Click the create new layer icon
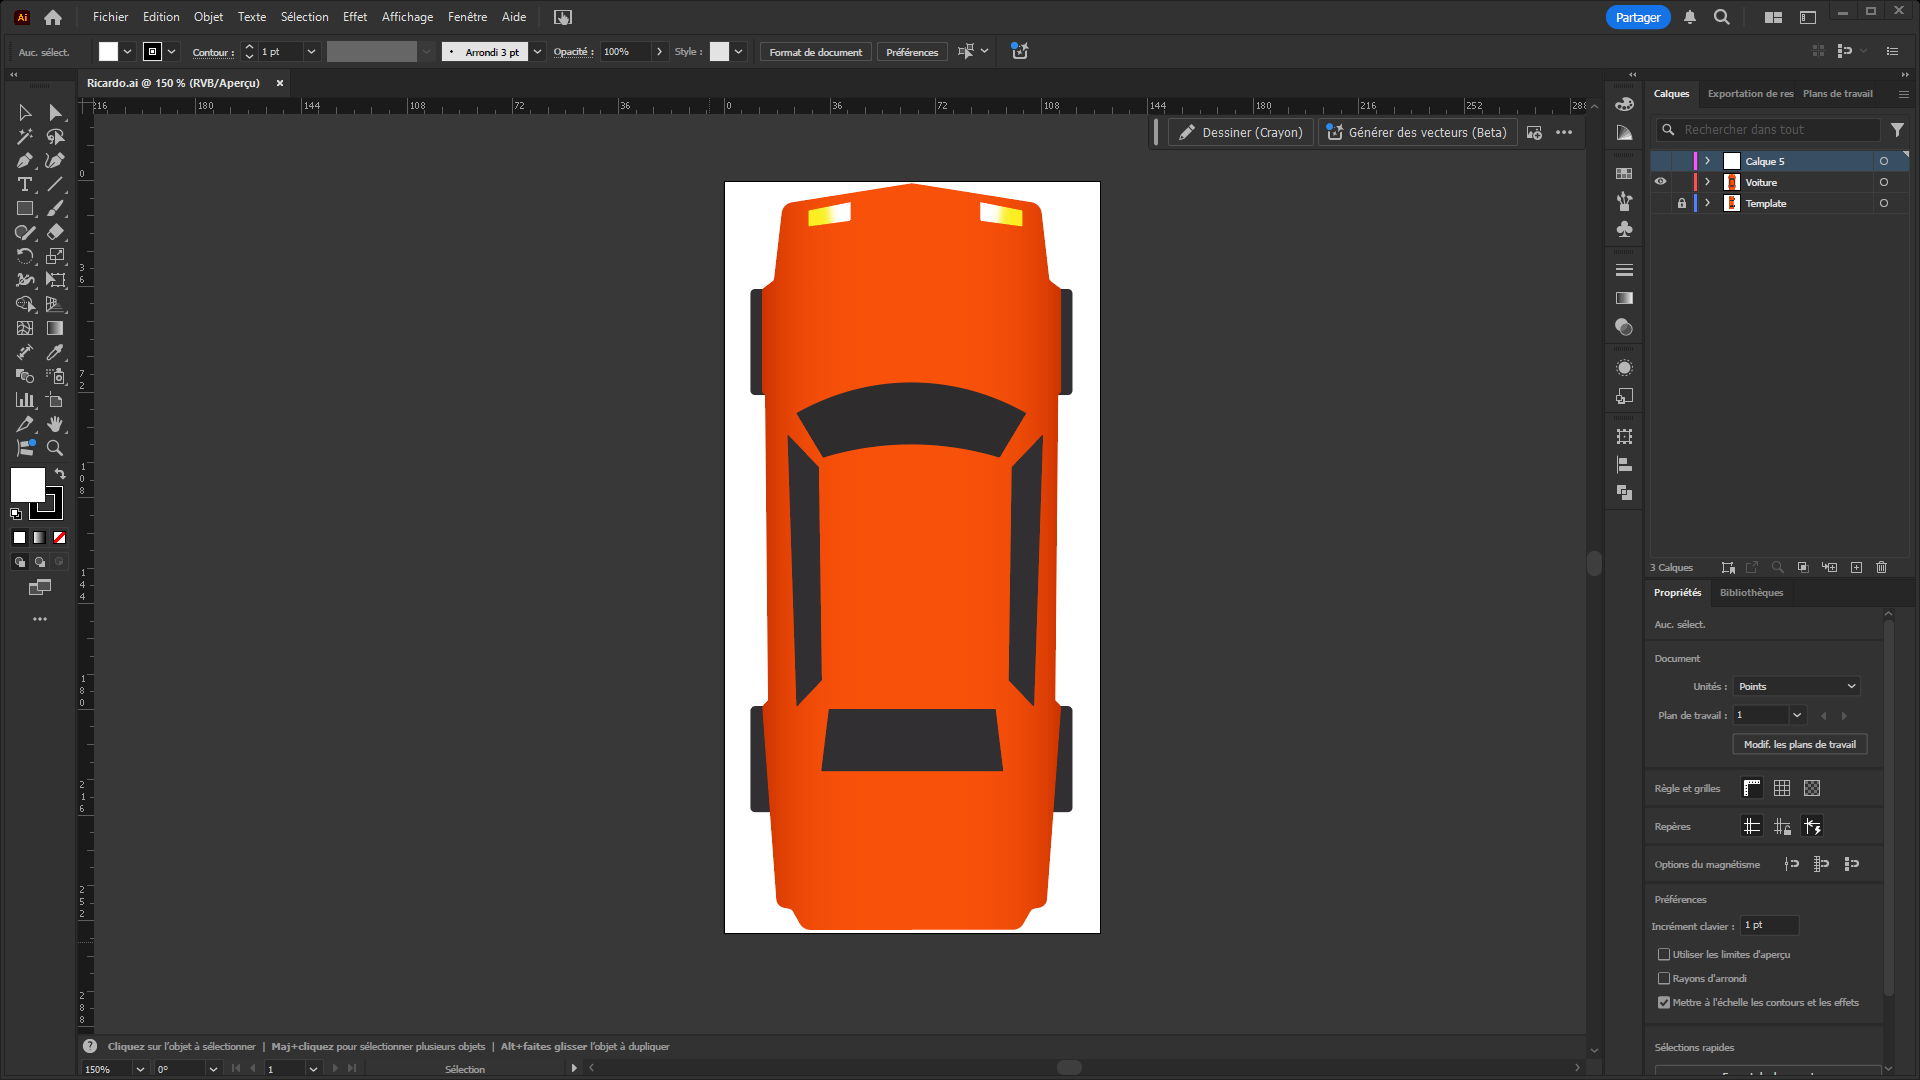 coord(1856,567)
